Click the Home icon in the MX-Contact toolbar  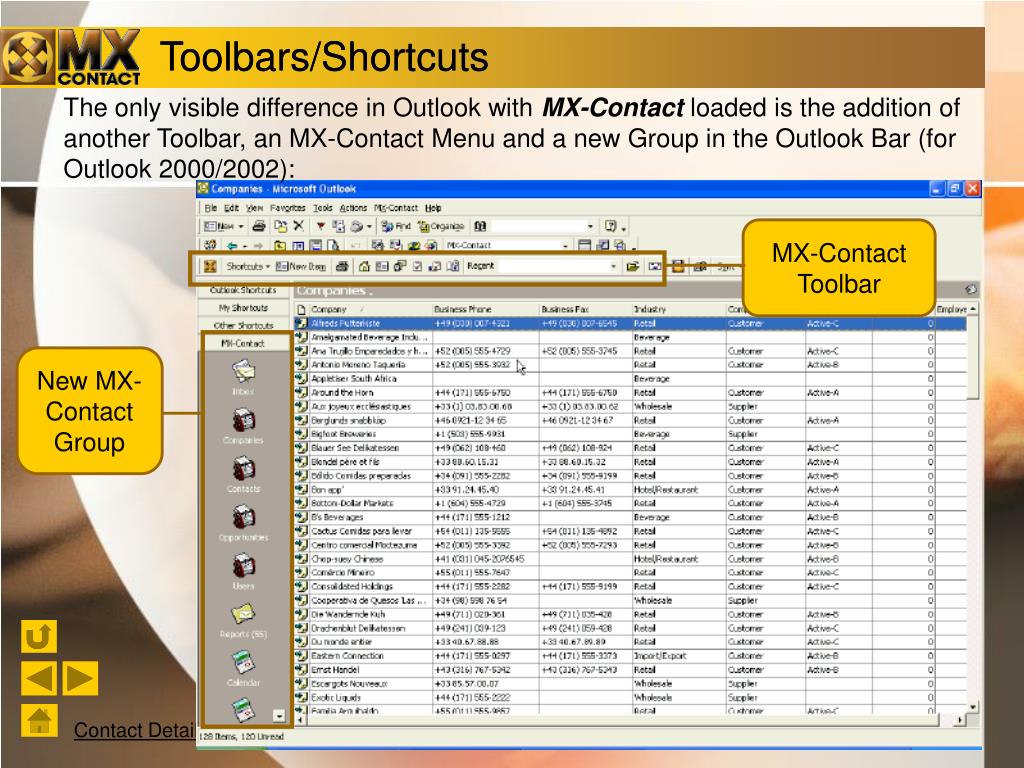click(x=364, y=266)
